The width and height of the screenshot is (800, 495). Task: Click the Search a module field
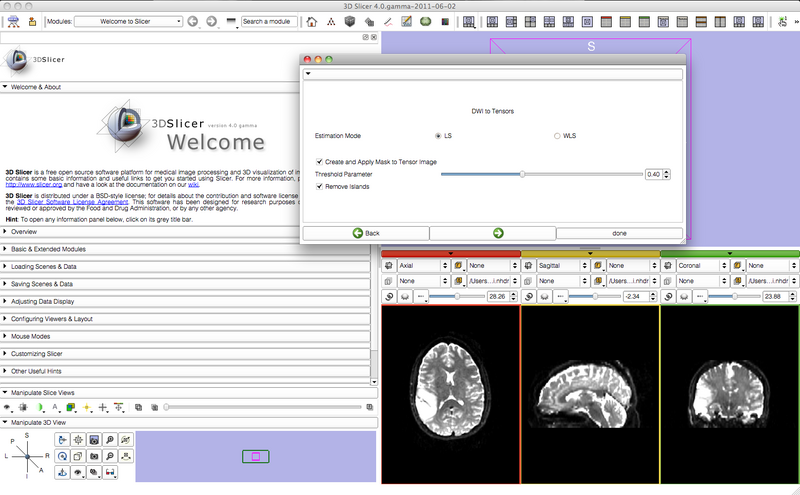coord(267,21)
